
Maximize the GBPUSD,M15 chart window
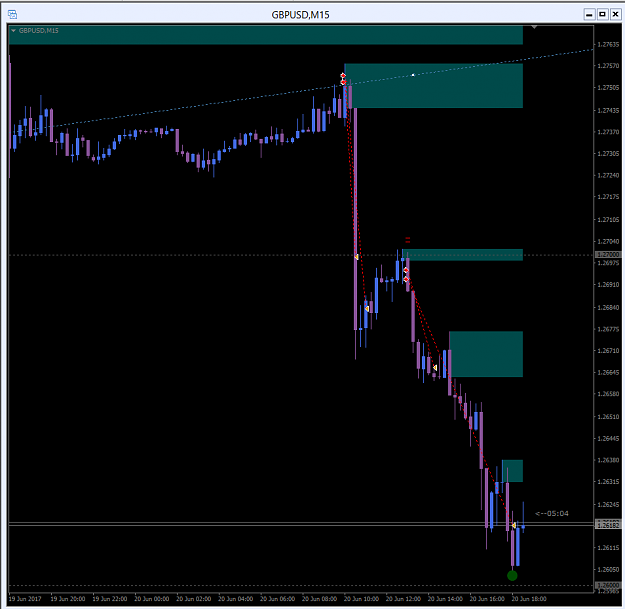(602, 15)
